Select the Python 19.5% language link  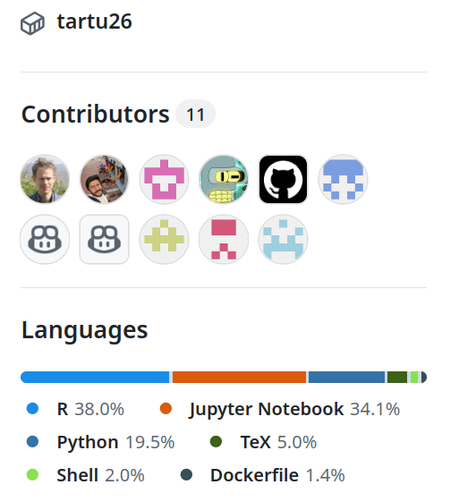click(101, 442)
